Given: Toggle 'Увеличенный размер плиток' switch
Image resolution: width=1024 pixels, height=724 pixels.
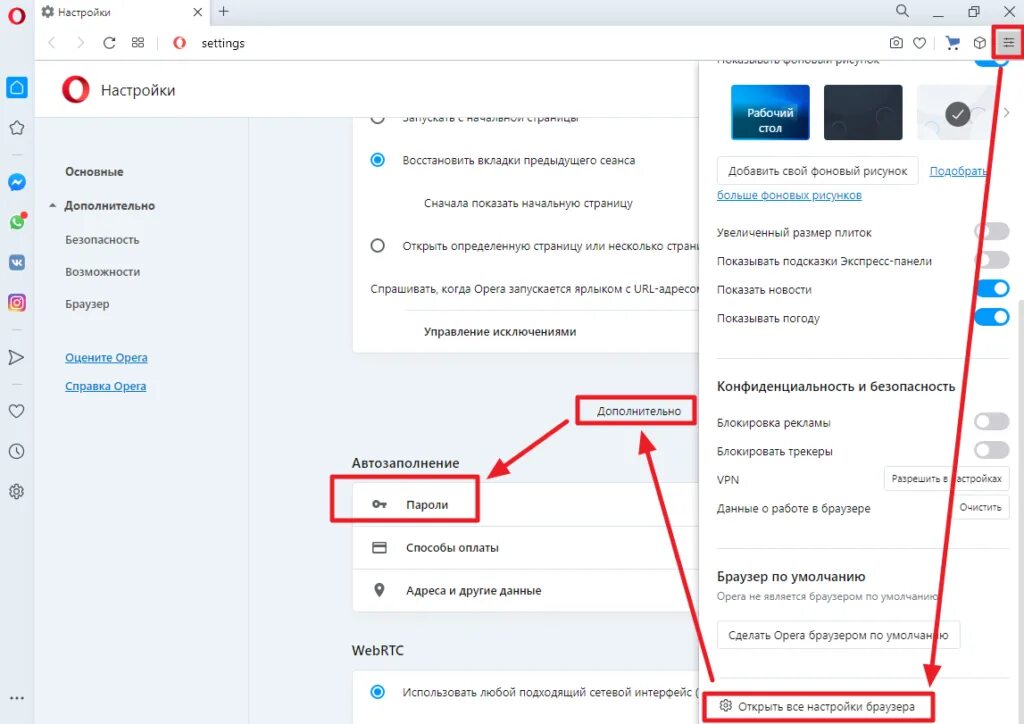Looking at the screenshot, I should [991, 231].
